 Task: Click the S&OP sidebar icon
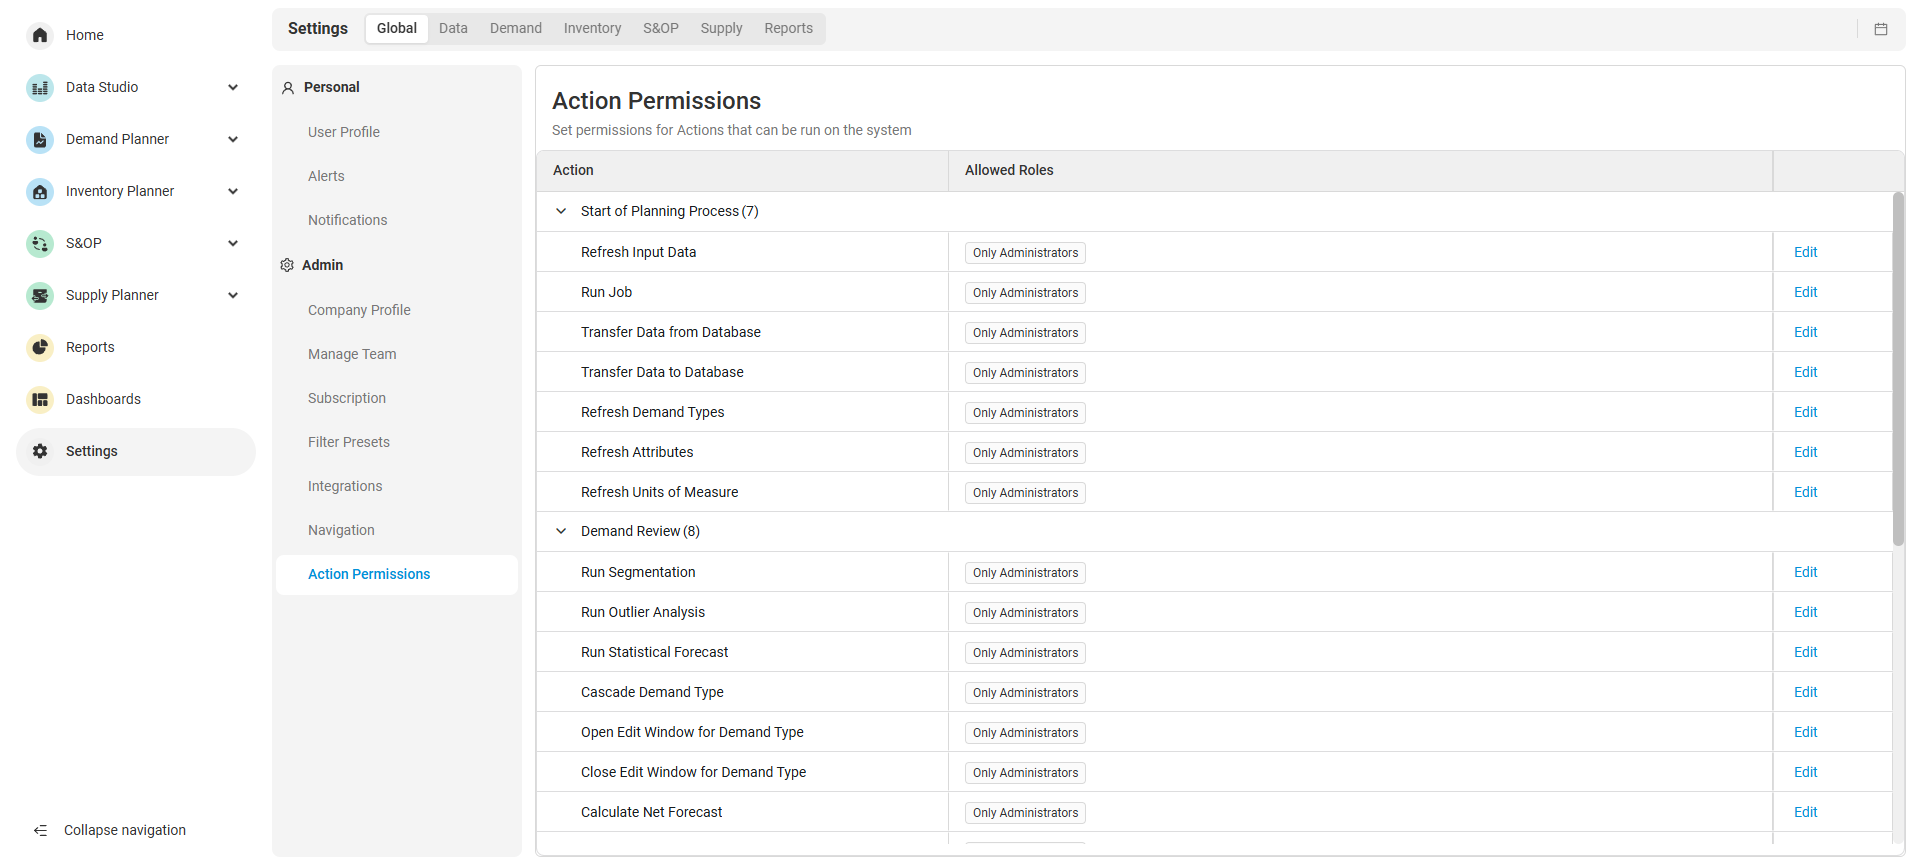(40, 244)
